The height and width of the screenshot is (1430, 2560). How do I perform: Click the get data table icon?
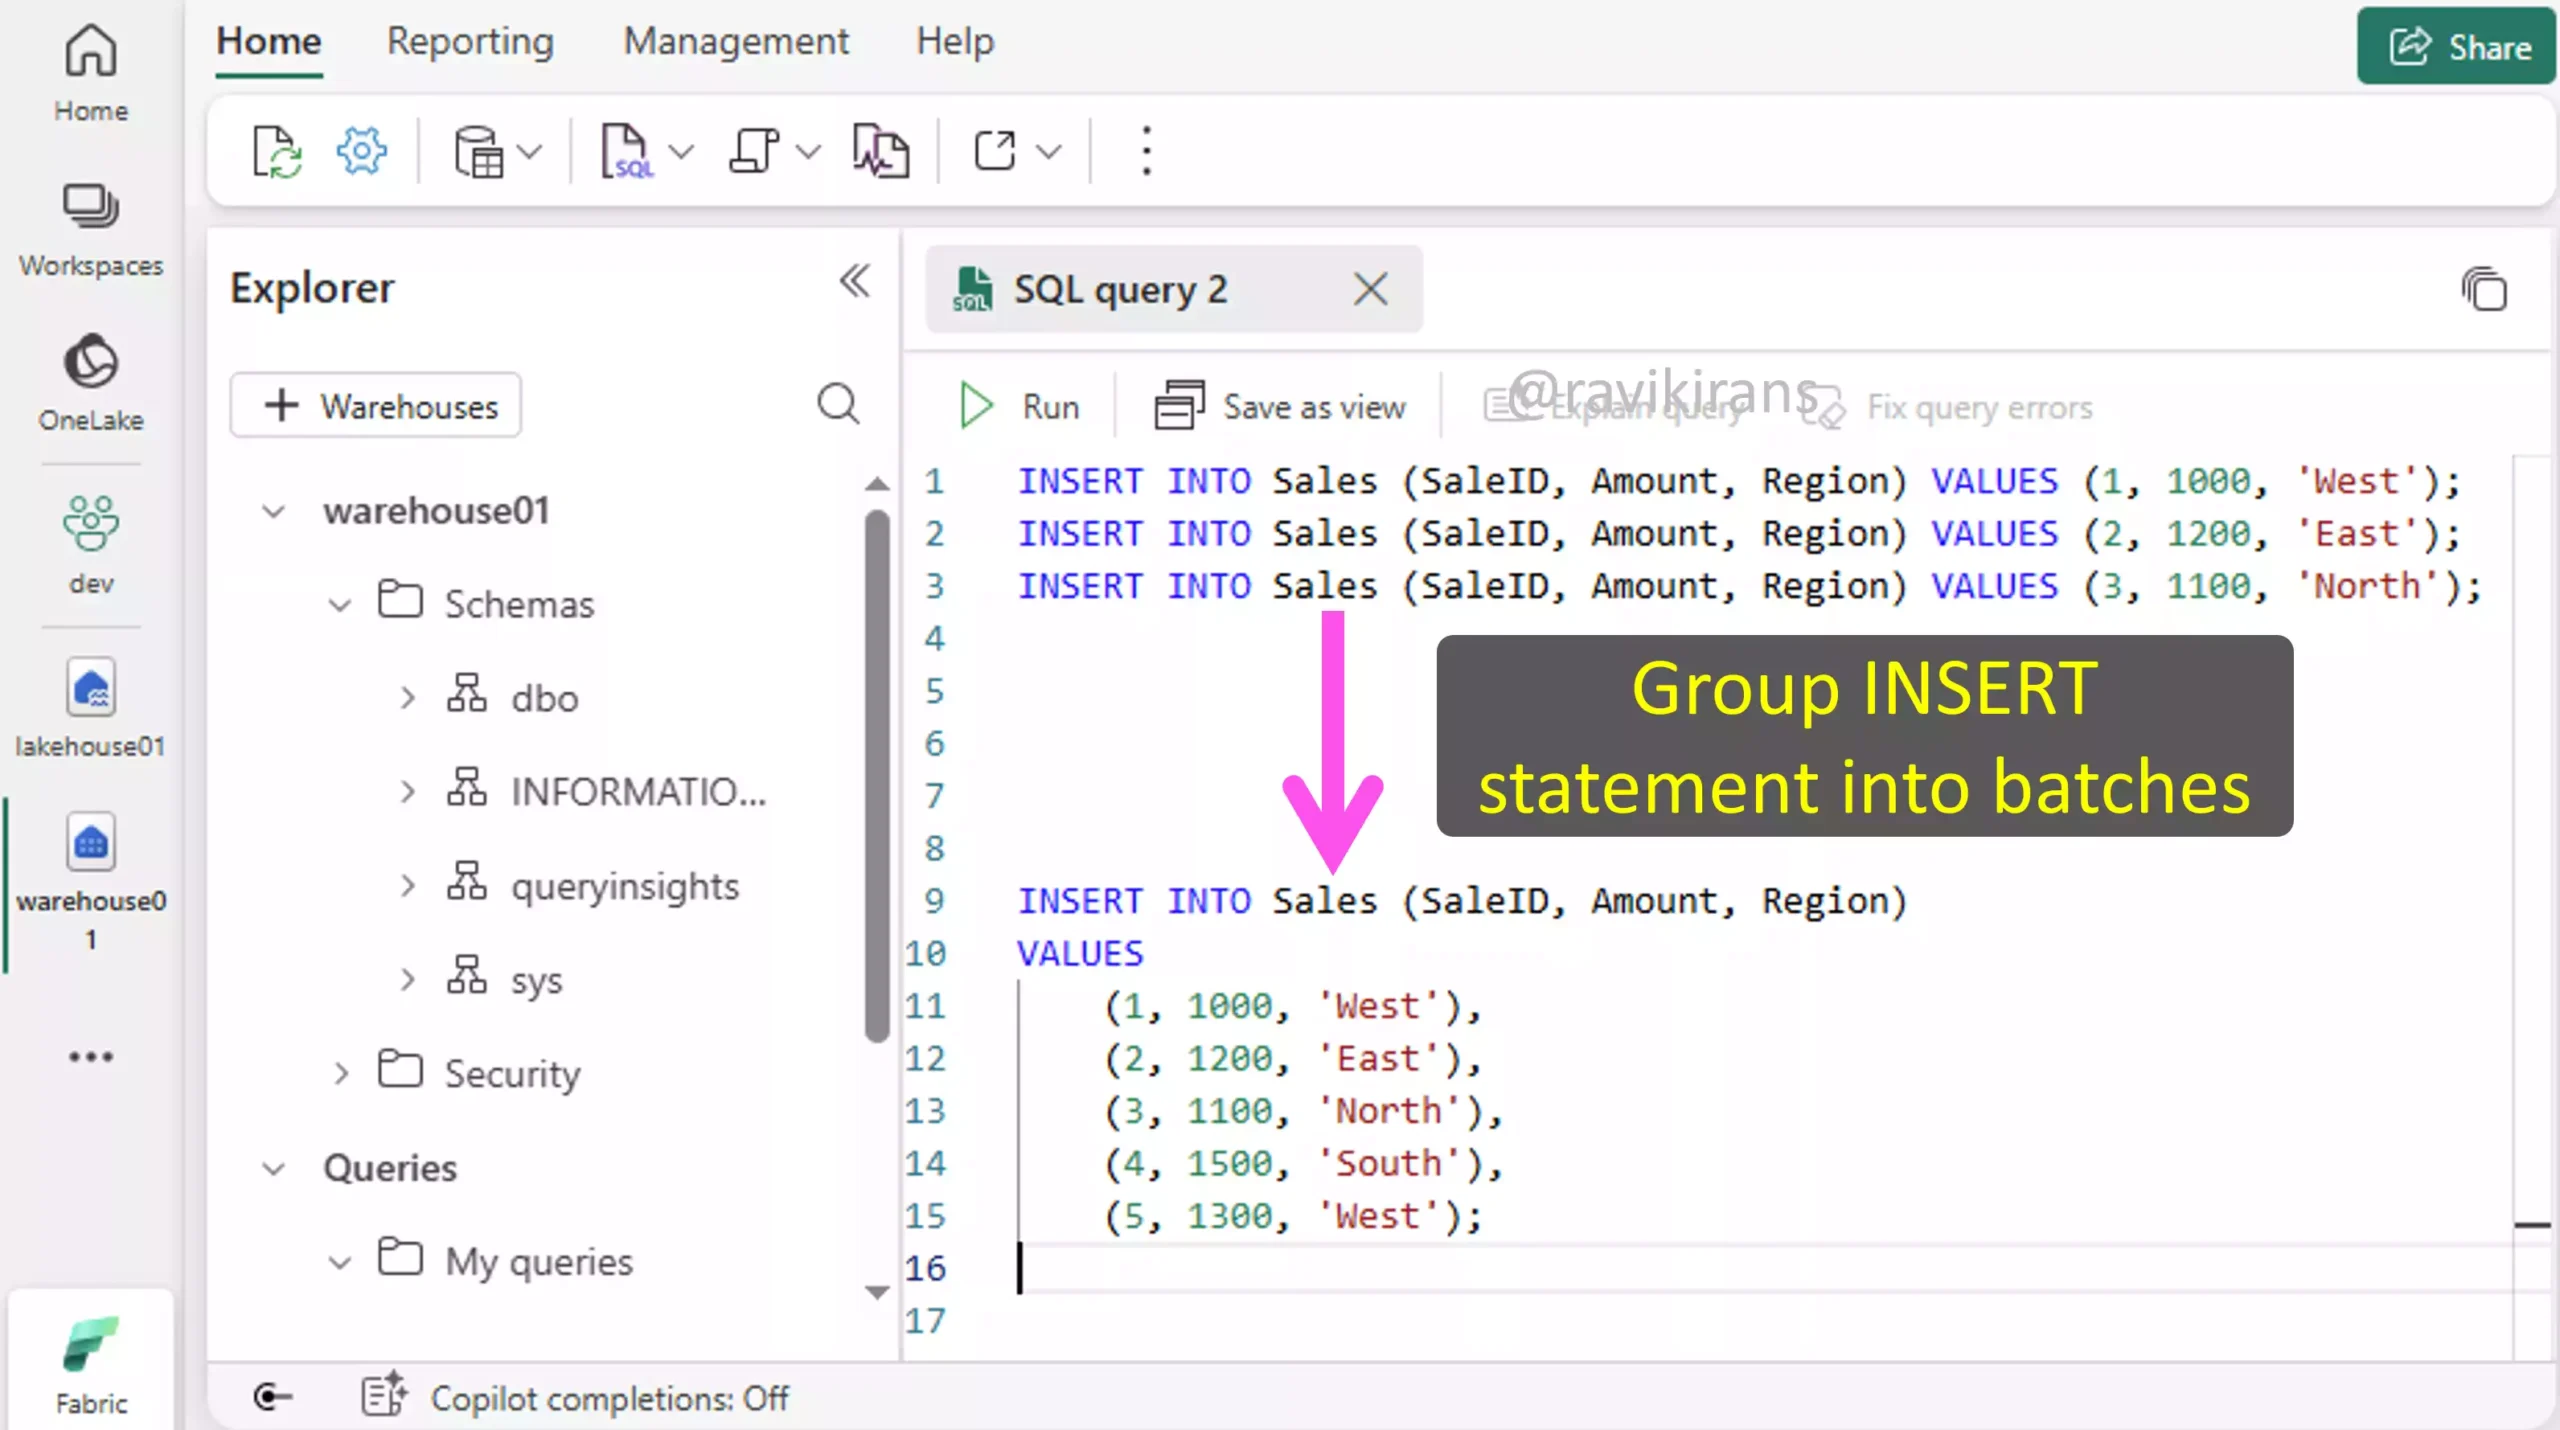point(478,152)
